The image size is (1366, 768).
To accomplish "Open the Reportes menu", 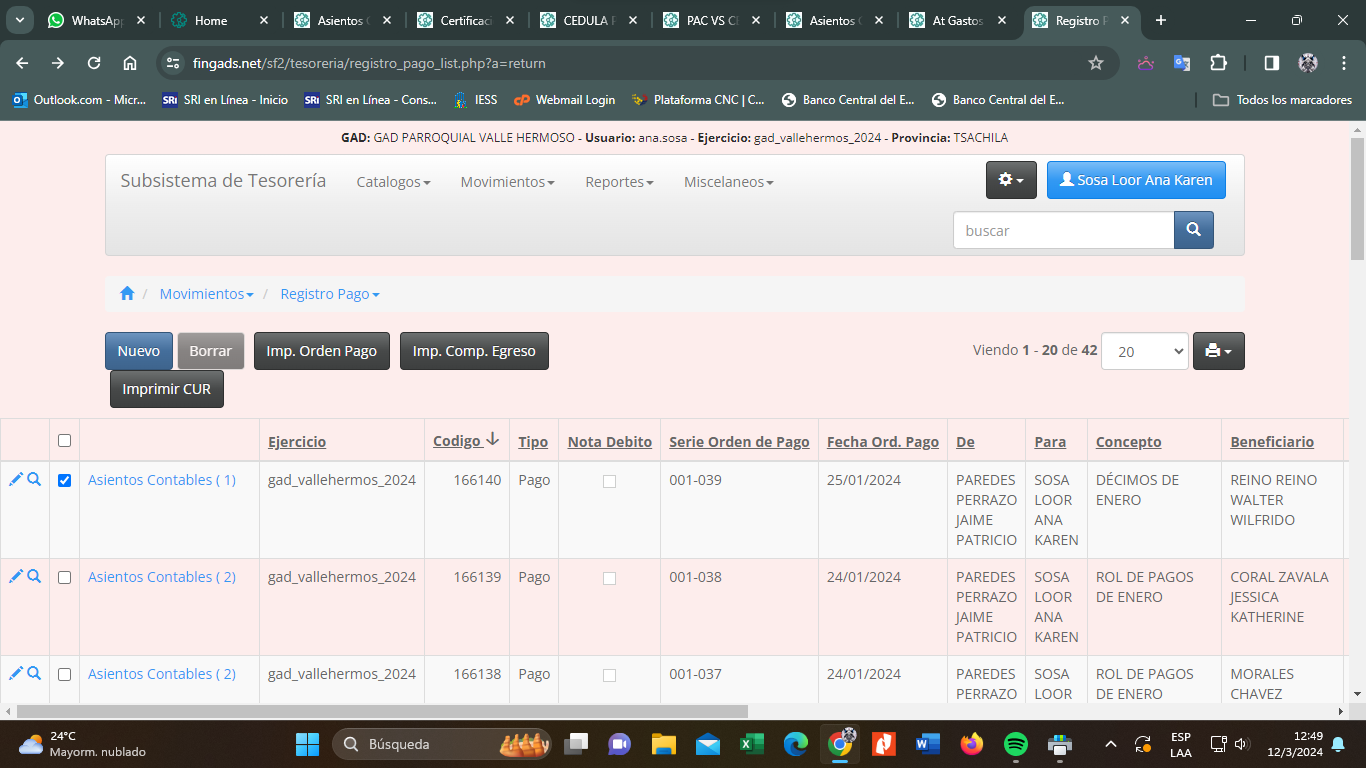I will pyautogui.click(x=619, y=182).
